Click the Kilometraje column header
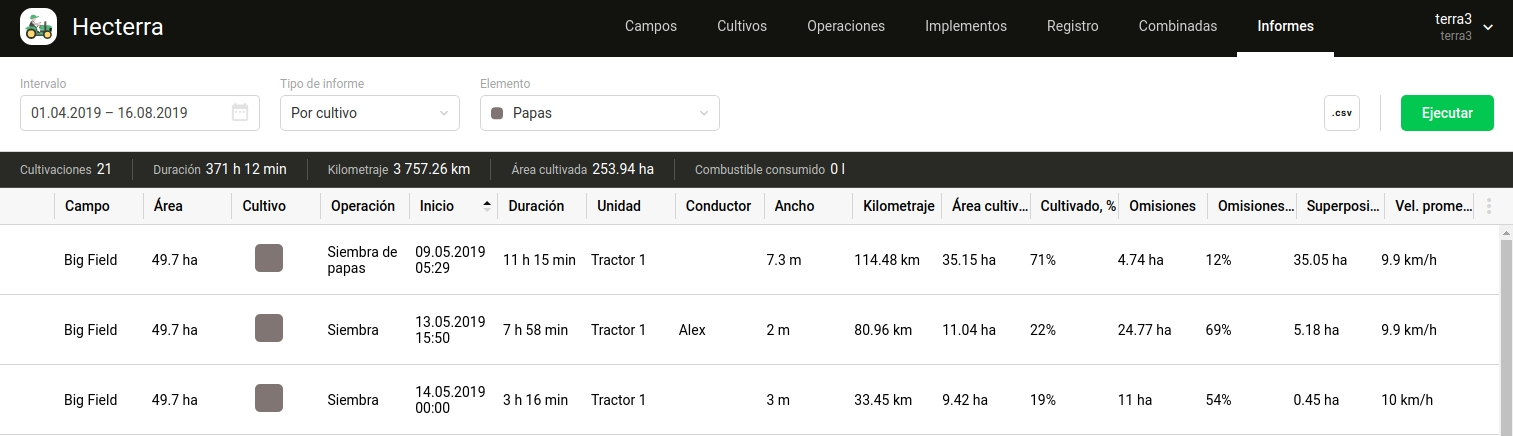Viewport: 1513px width, 436px height. tap(895, 206)
